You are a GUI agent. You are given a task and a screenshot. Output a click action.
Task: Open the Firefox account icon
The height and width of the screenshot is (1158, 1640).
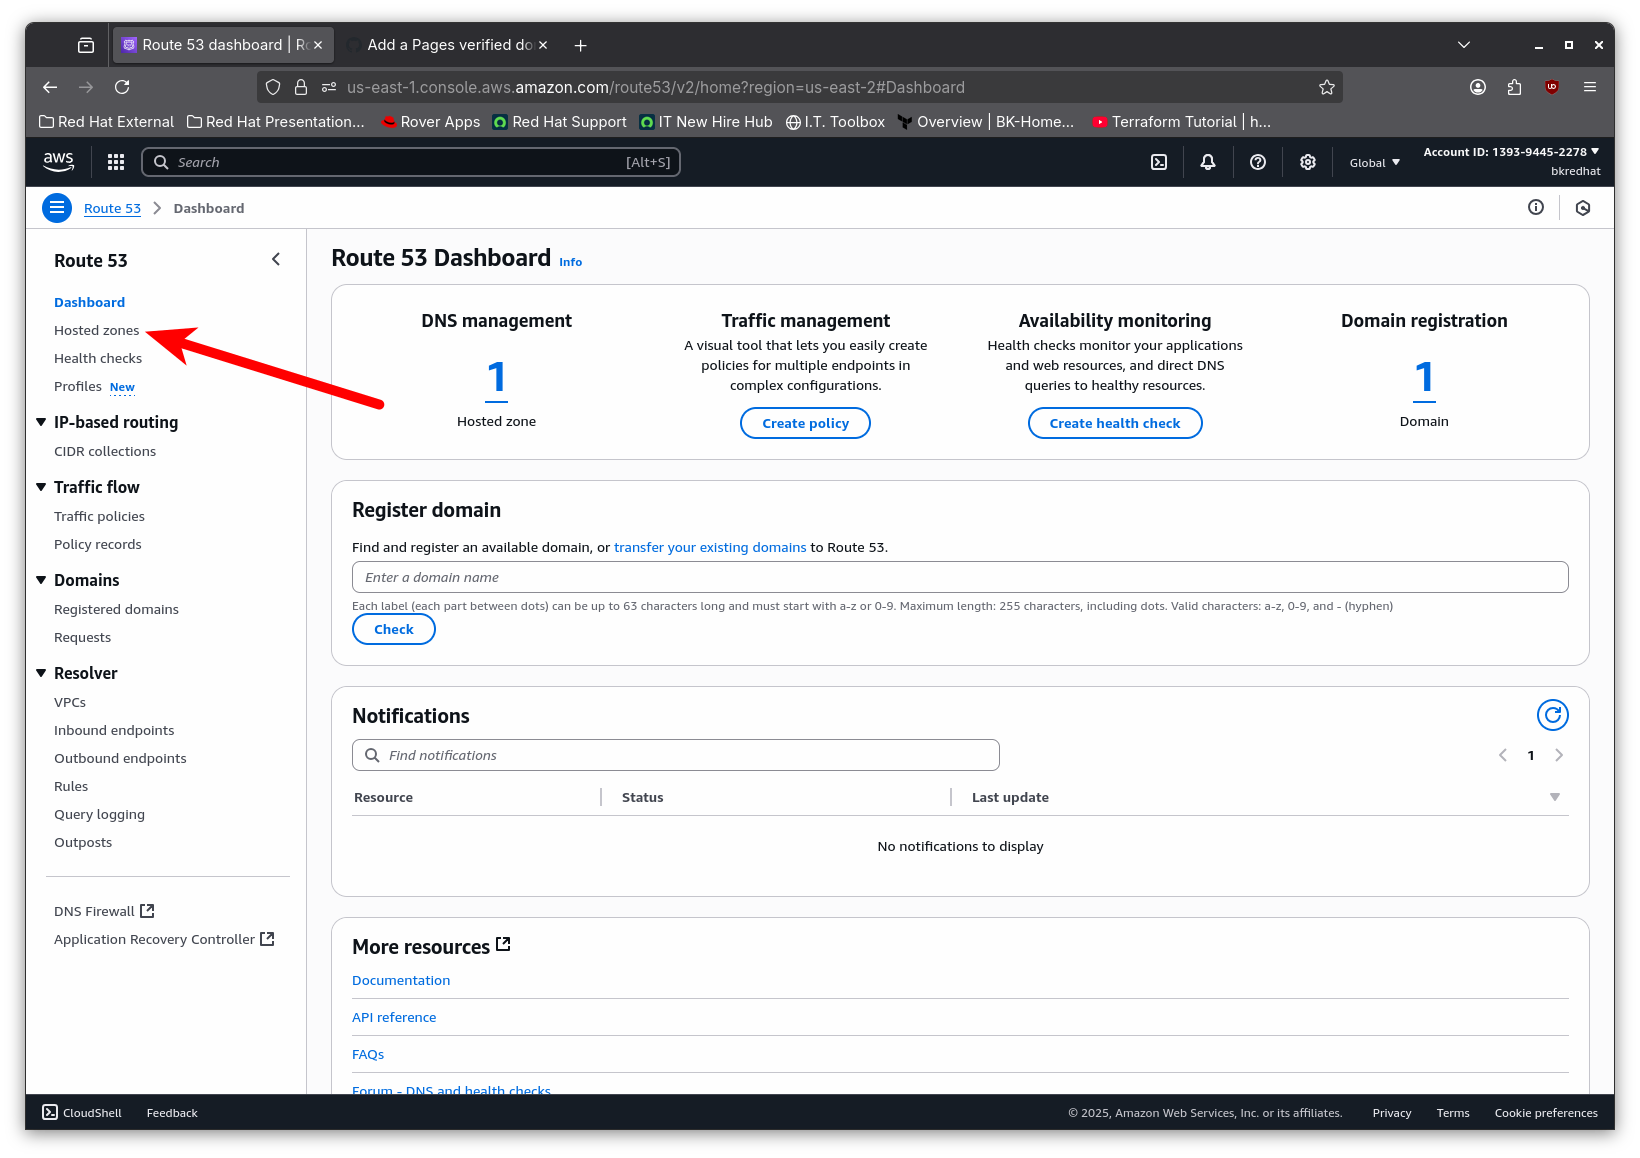[1478, 87]
